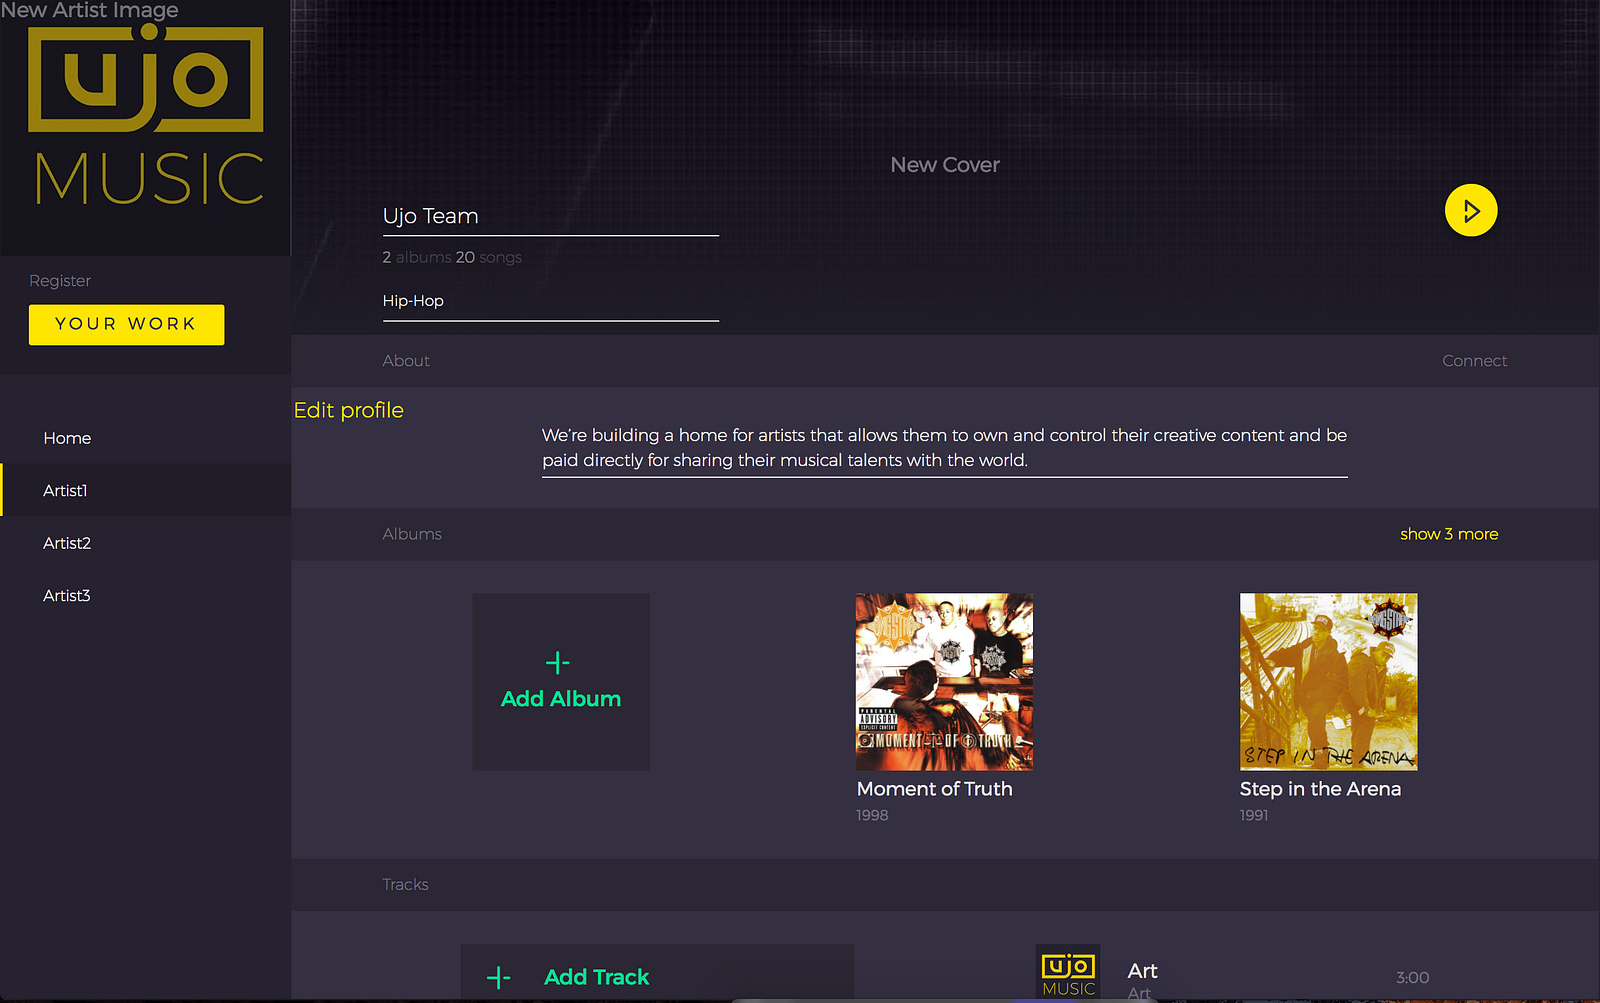Click the 3:00 track duration
The image size is (1600, 1003).
[1413, 977]
